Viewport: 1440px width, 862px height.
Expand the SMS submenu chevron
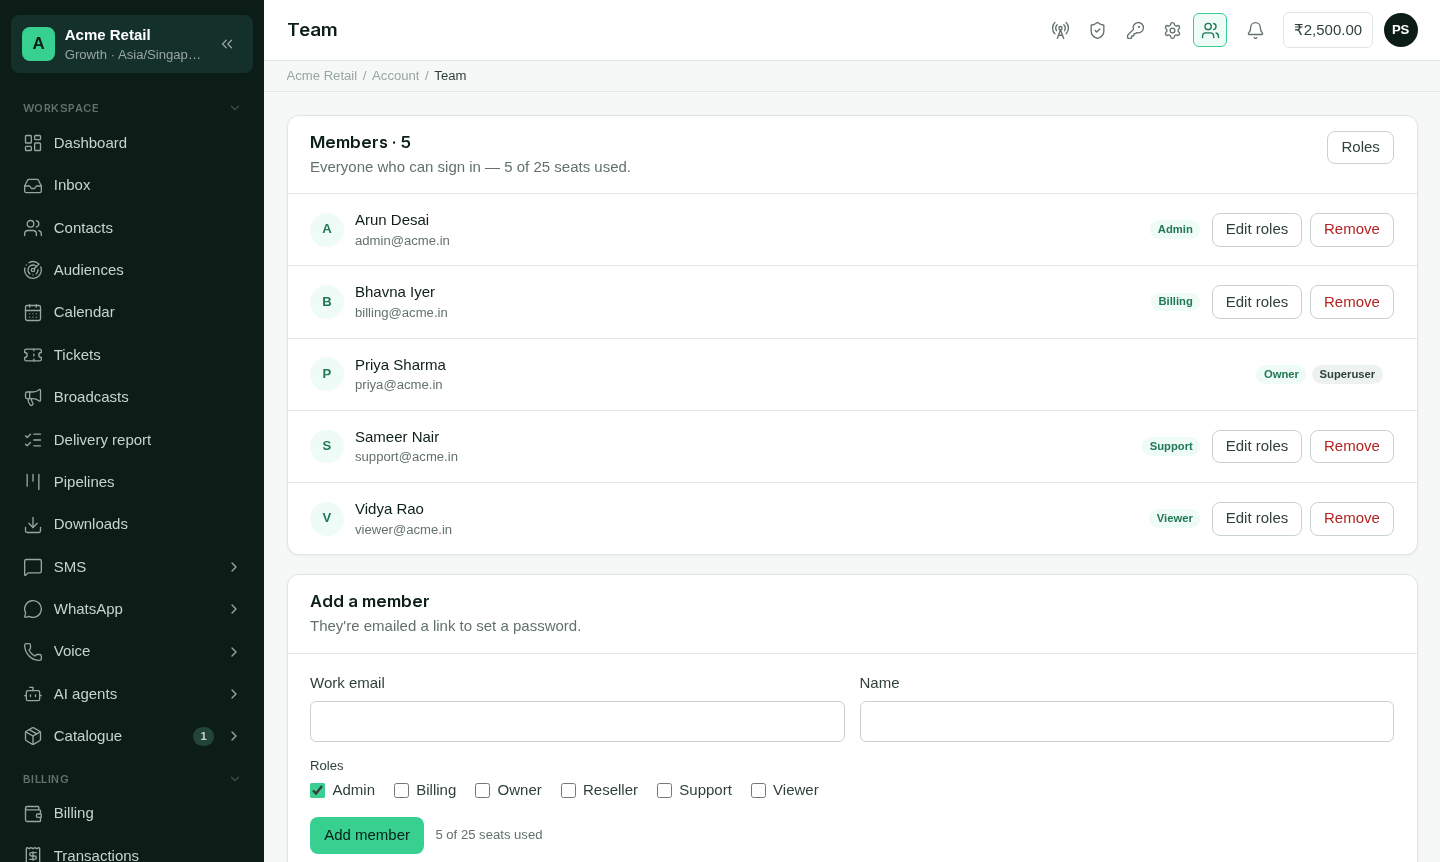tap(234, 567)
